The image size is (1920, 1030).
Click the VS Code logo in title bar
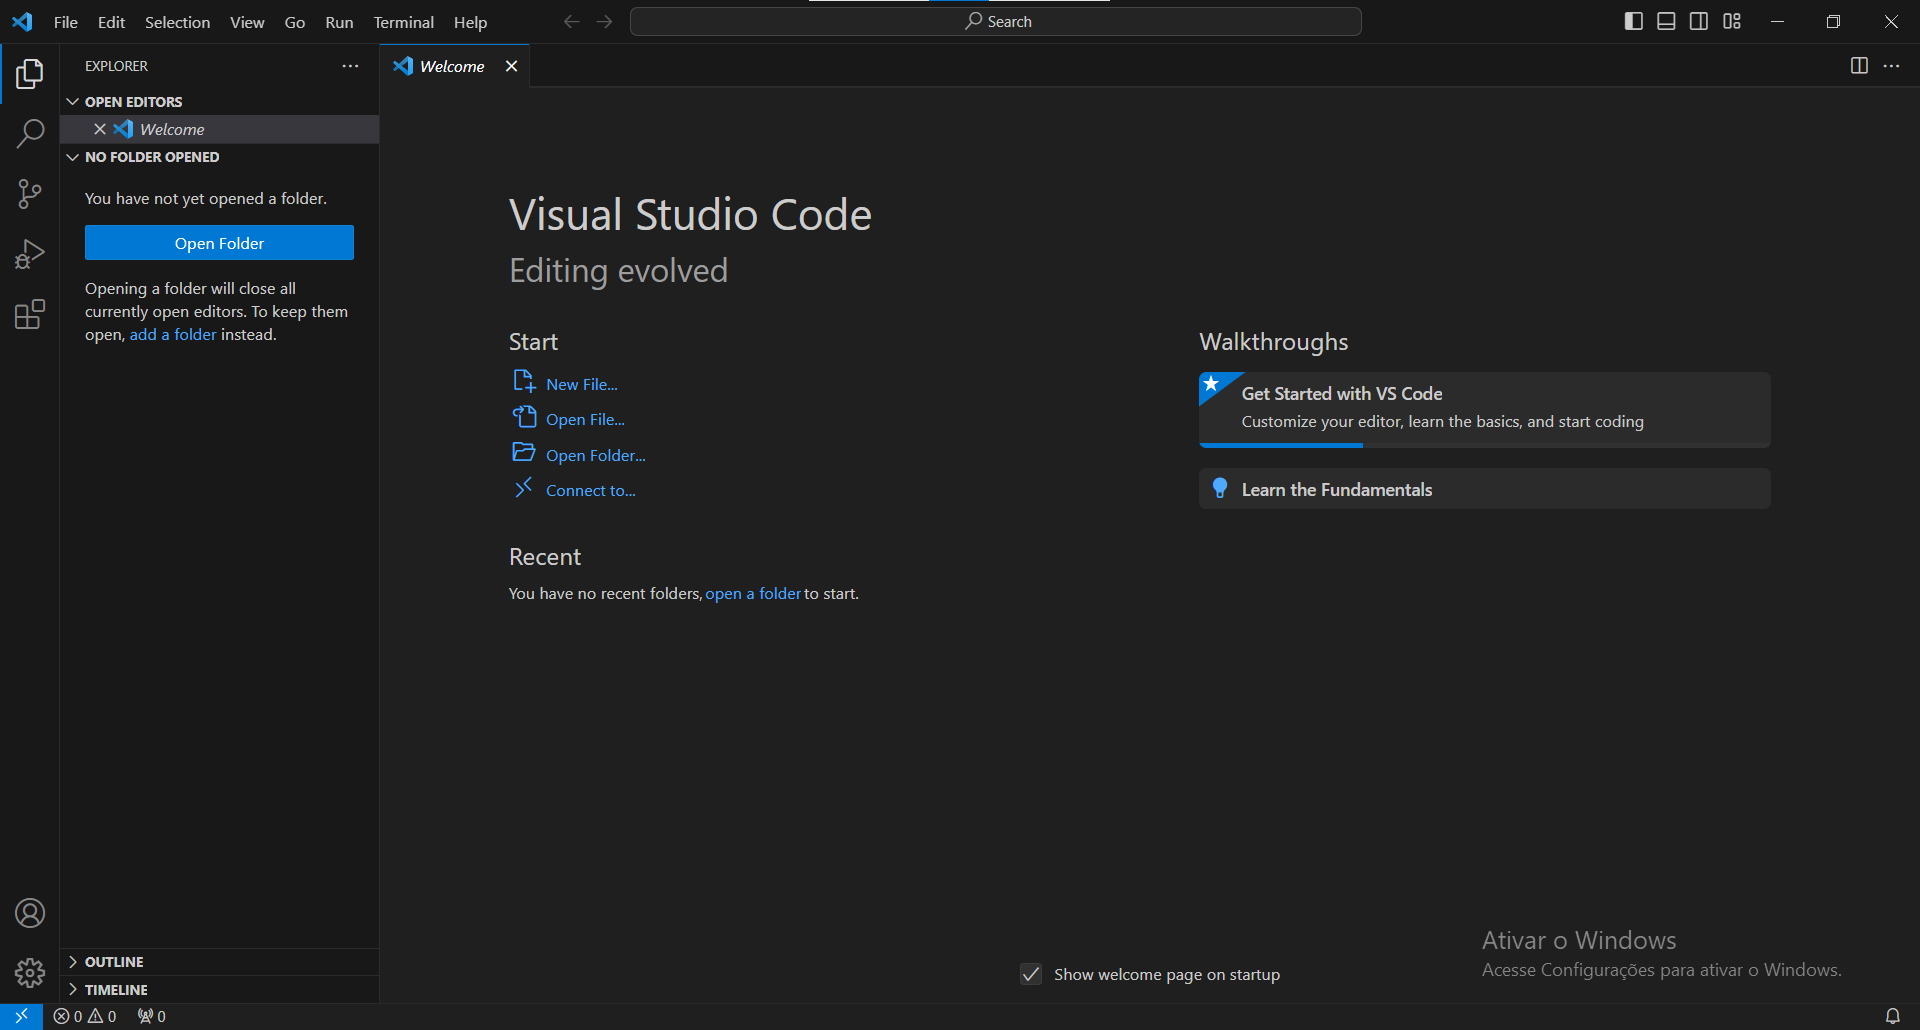point(22,21)
